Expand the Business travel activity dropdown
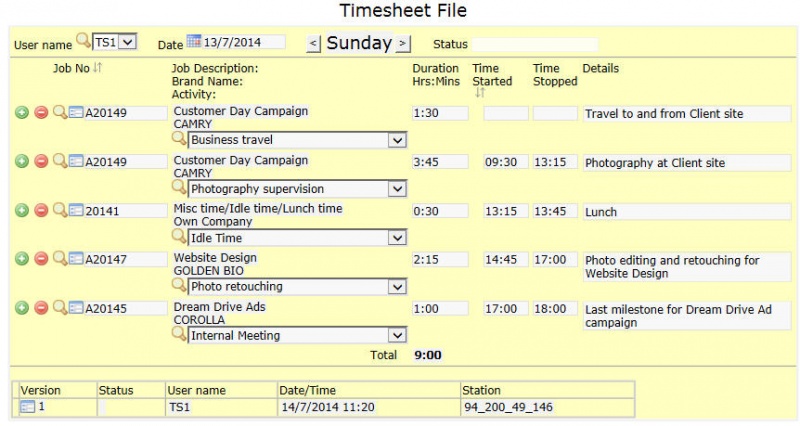Viewport: 800px width, 426px height. click(397, 140)
